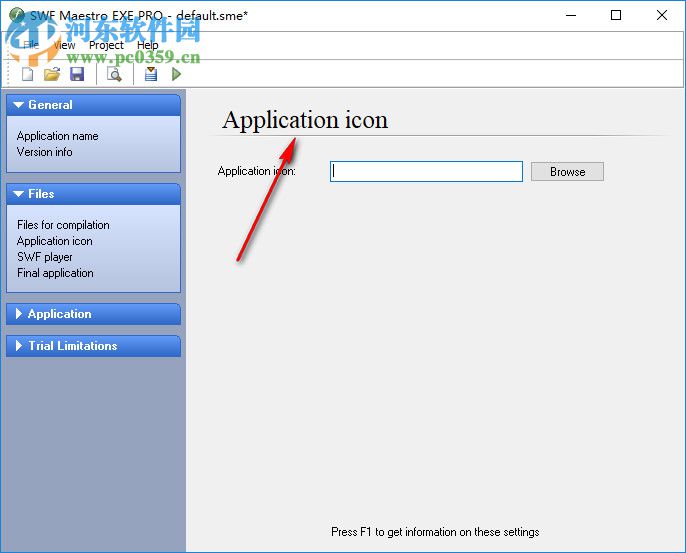Click the Compile project toolbar icon
Viewport: 686px width, 553px height.
click(151, 74)
